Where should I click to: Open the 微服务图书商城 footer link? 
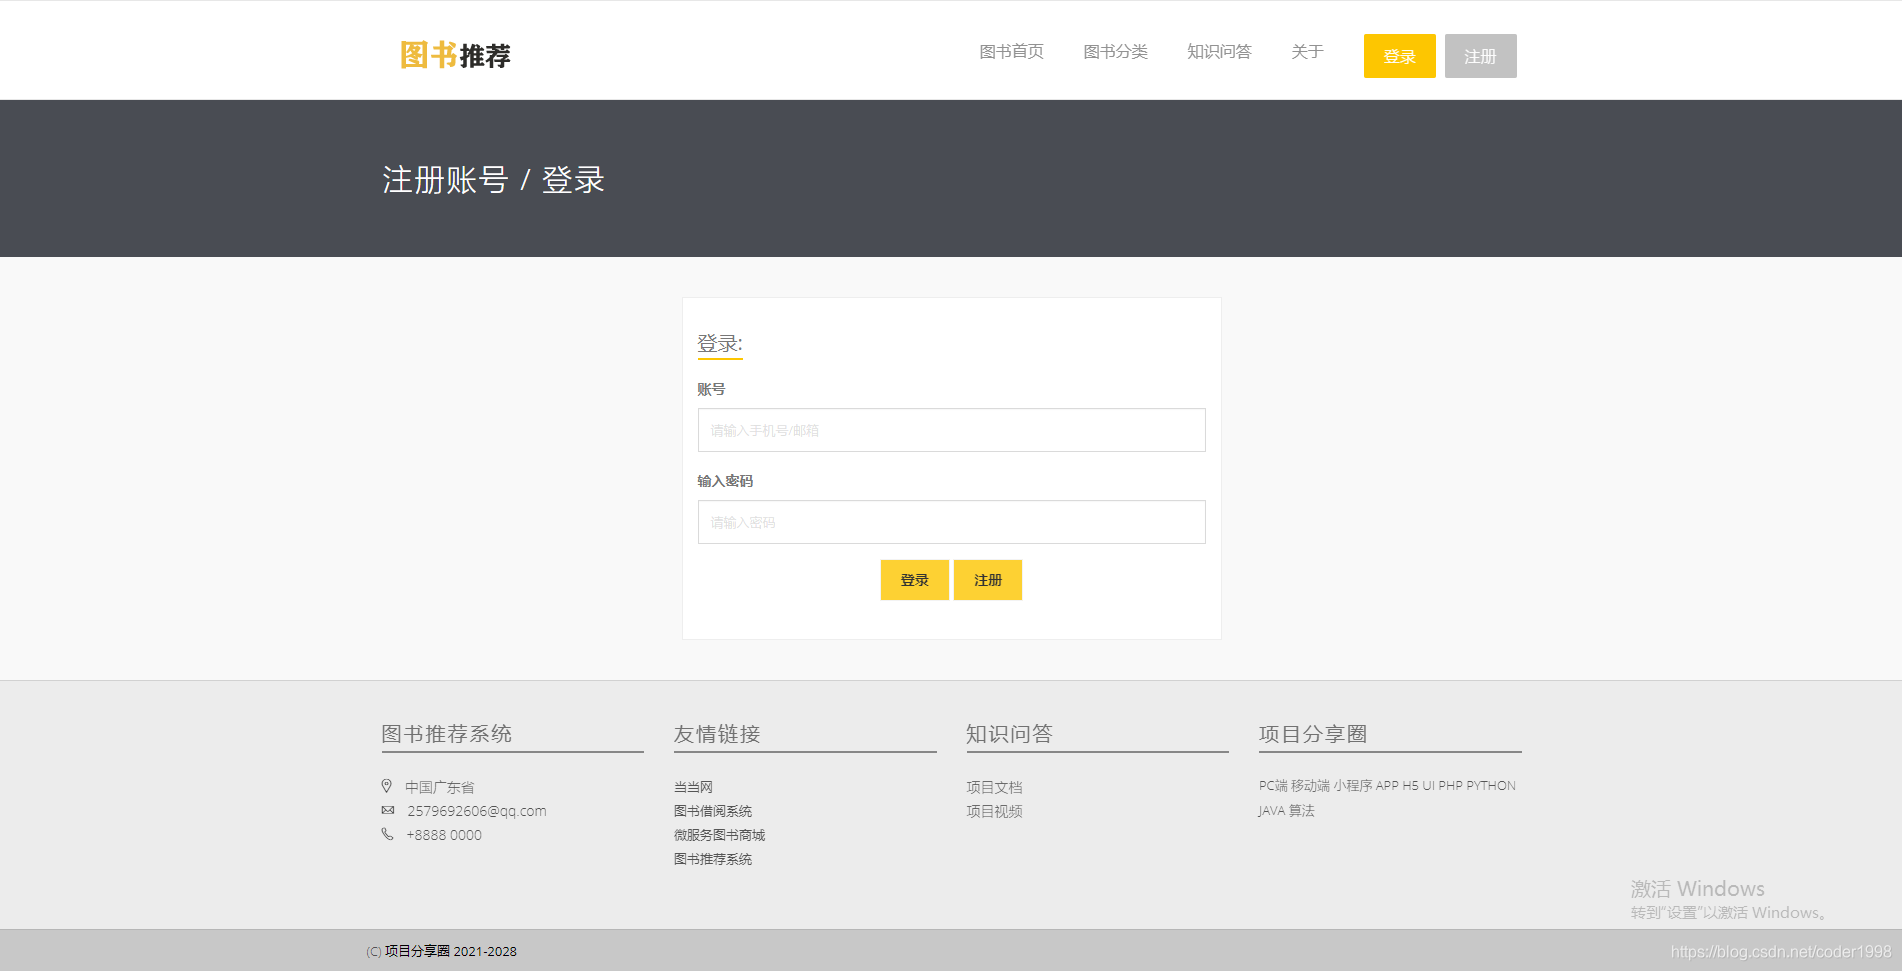tap(719, 835)
